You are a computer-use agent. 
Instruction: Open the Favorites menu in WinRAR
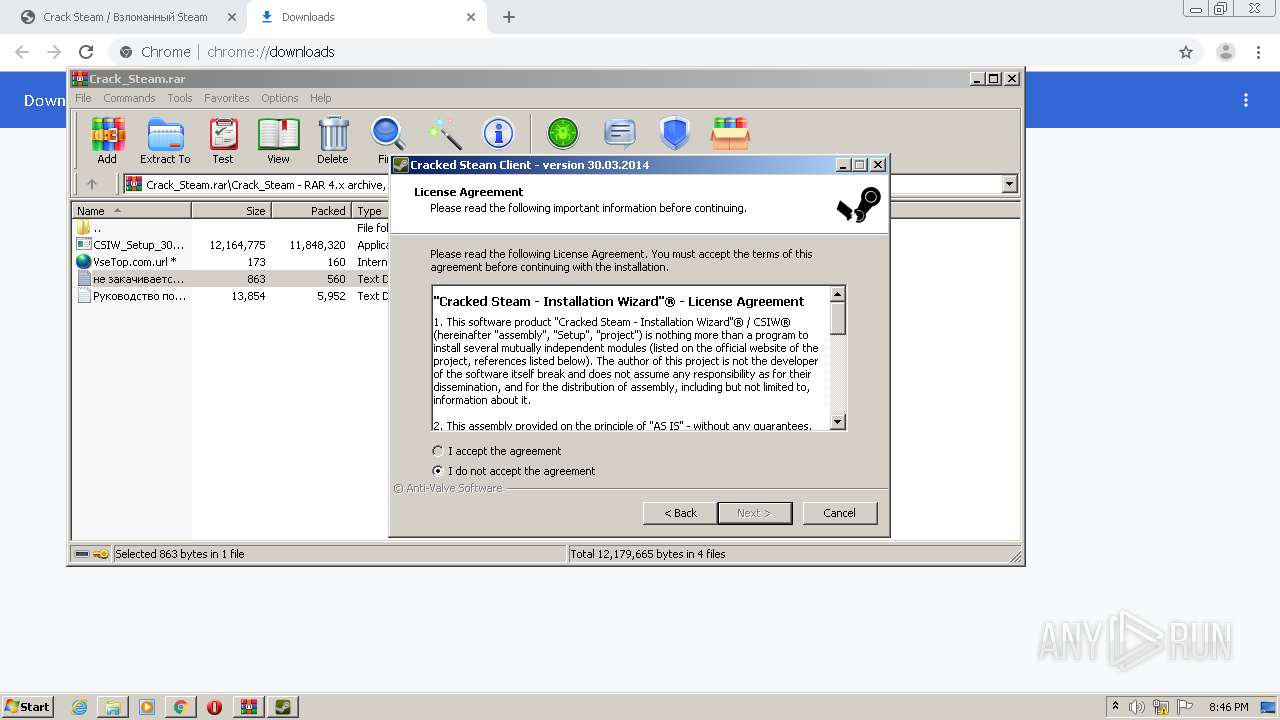click(x=227, y=98)
